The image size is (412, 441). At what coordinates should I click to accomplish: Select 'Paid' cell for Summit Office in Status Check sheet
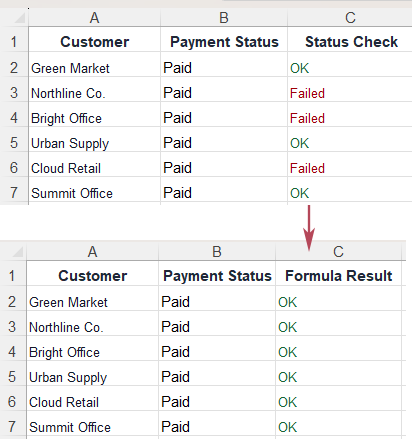coord(224,189)
